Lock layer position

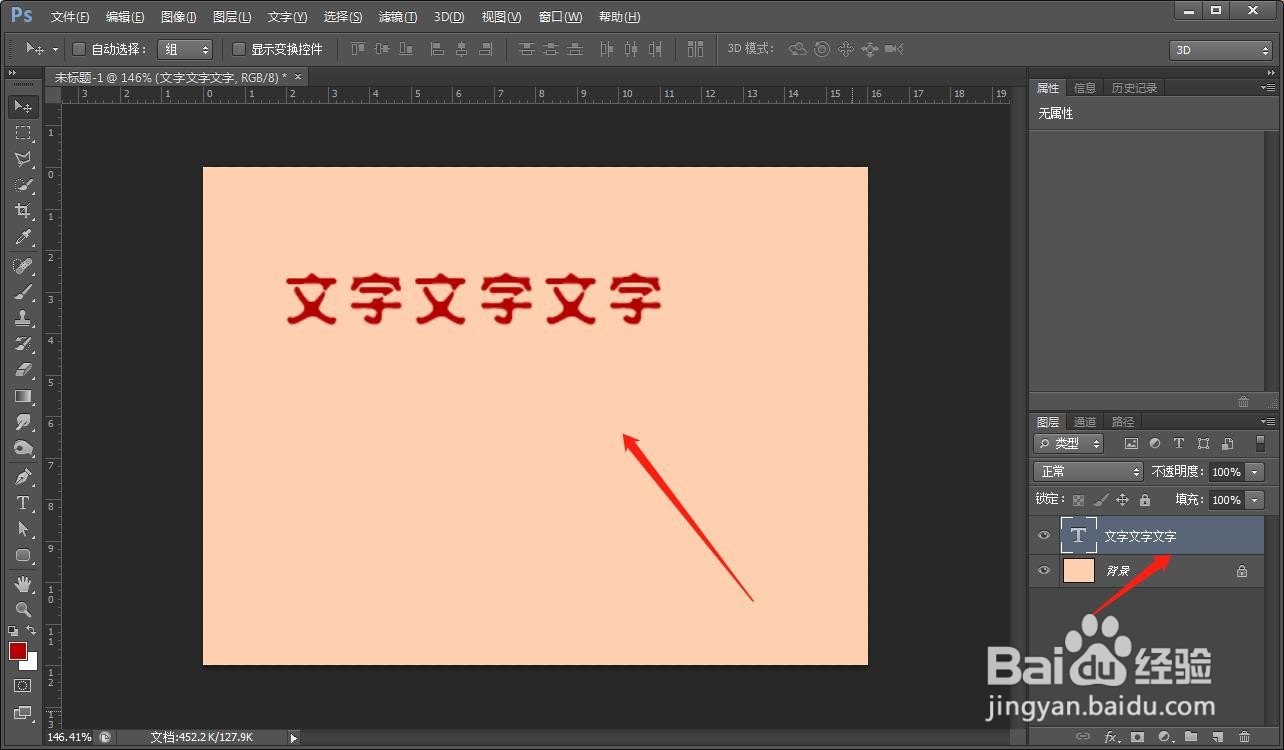(1122, 500)
